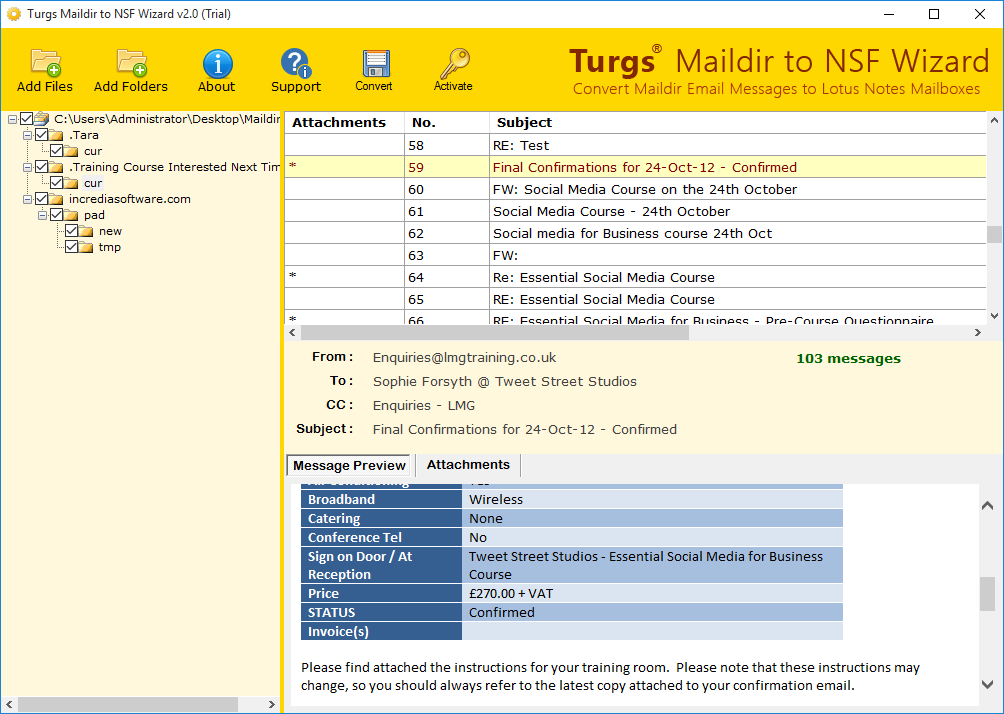Viewport: 1004px width, 714px height.
Task: Select message 65 'RE: Essential Social Media Course'
Action: coord(635,299)
